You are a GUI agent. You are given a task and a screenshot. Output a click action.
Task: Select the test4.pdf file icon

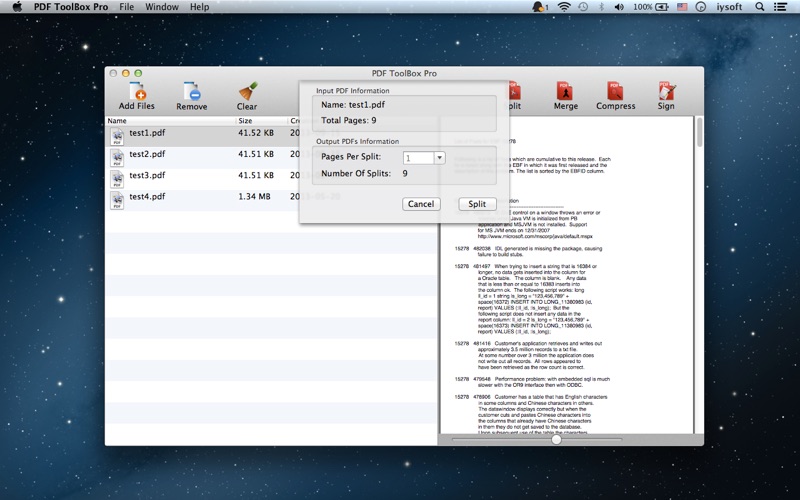coord(117,201)
